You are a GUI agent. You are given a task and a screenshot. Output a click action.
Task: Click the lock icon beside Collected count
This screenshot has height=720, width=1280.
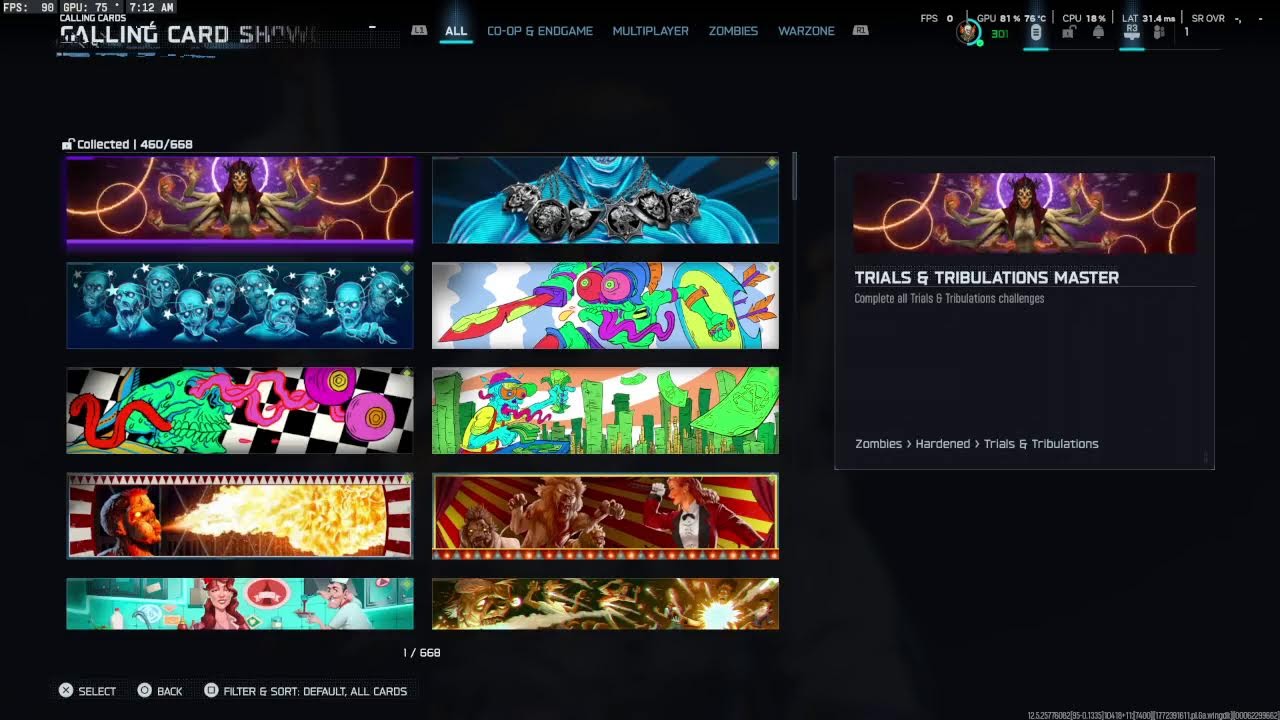[68, 145]
